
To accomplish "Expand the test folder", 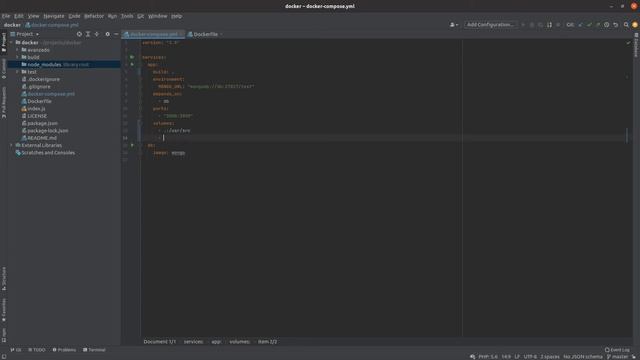I will (x=18, y=72).
